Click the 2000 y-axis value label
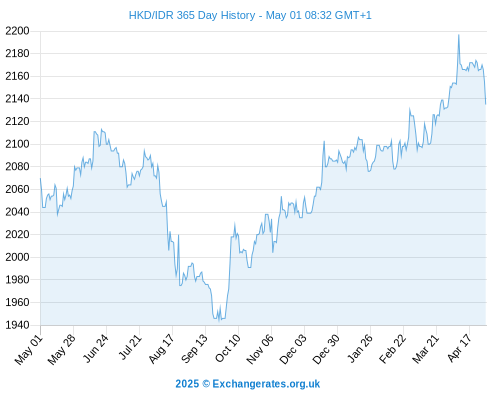This screenshot has width=495, height=400. 17,257
